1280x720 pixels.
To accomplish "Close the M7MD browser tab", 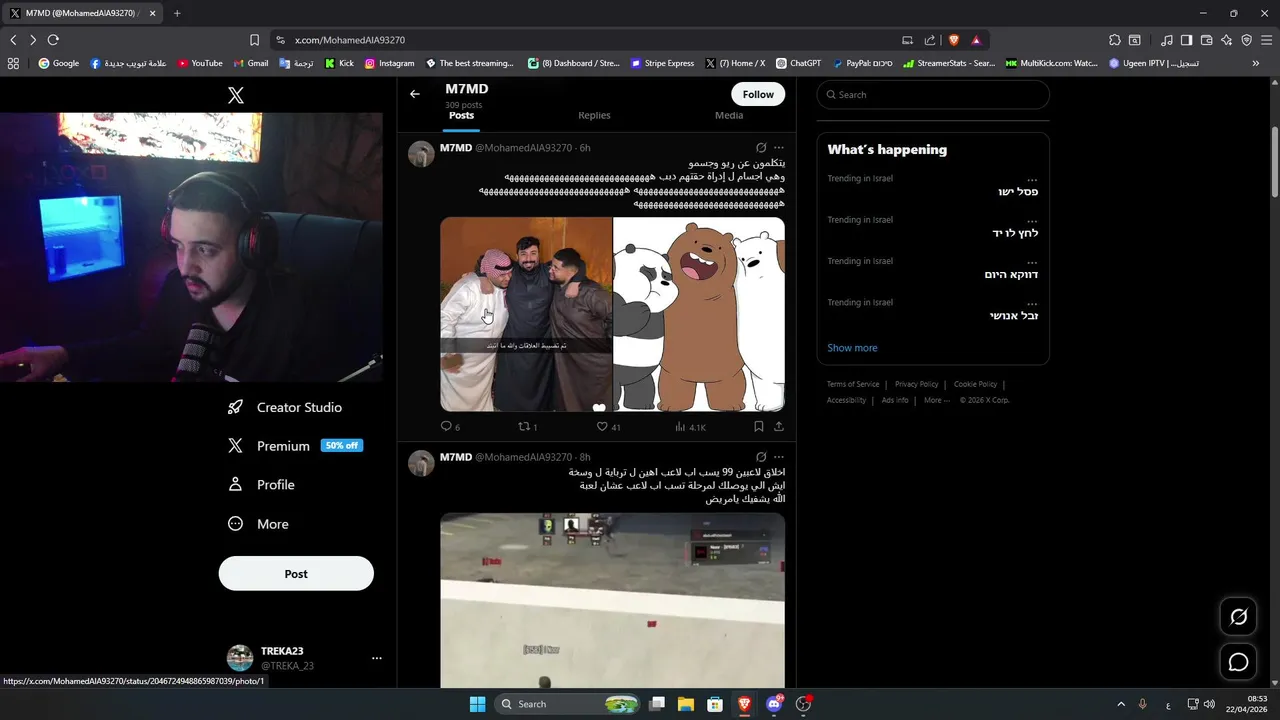I will 152,13.
